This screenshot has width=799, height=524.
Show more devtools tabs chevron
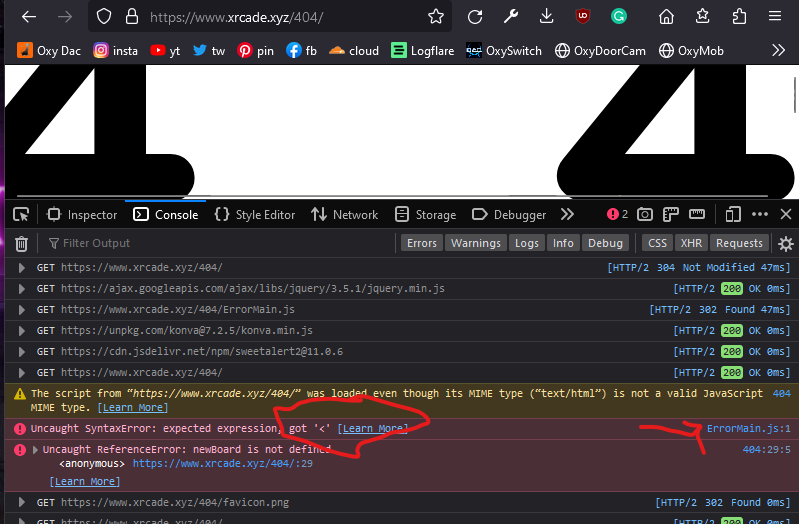567,214
